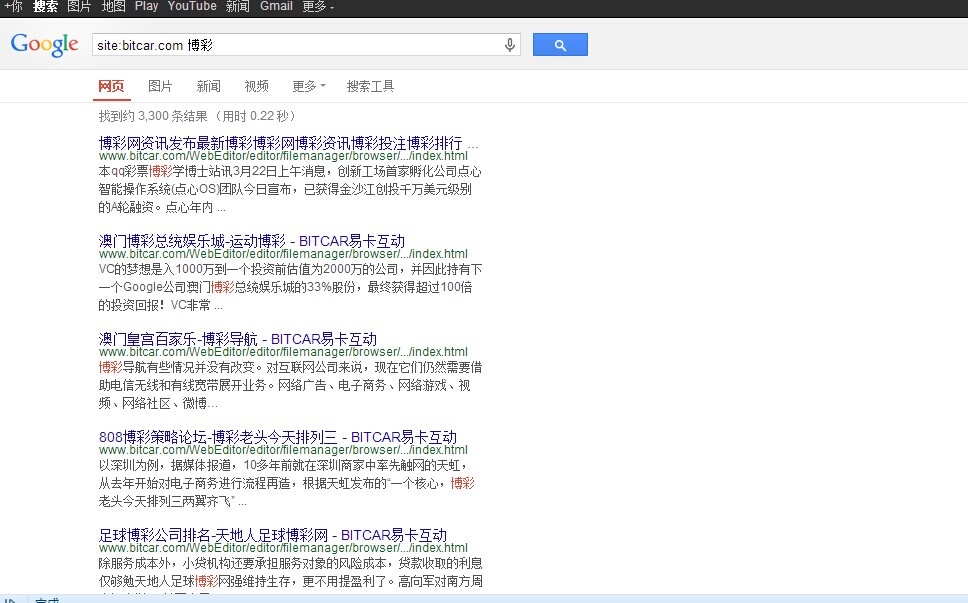
Task: Click the blue search magnifier button
Action: click(x=560, y=44)
